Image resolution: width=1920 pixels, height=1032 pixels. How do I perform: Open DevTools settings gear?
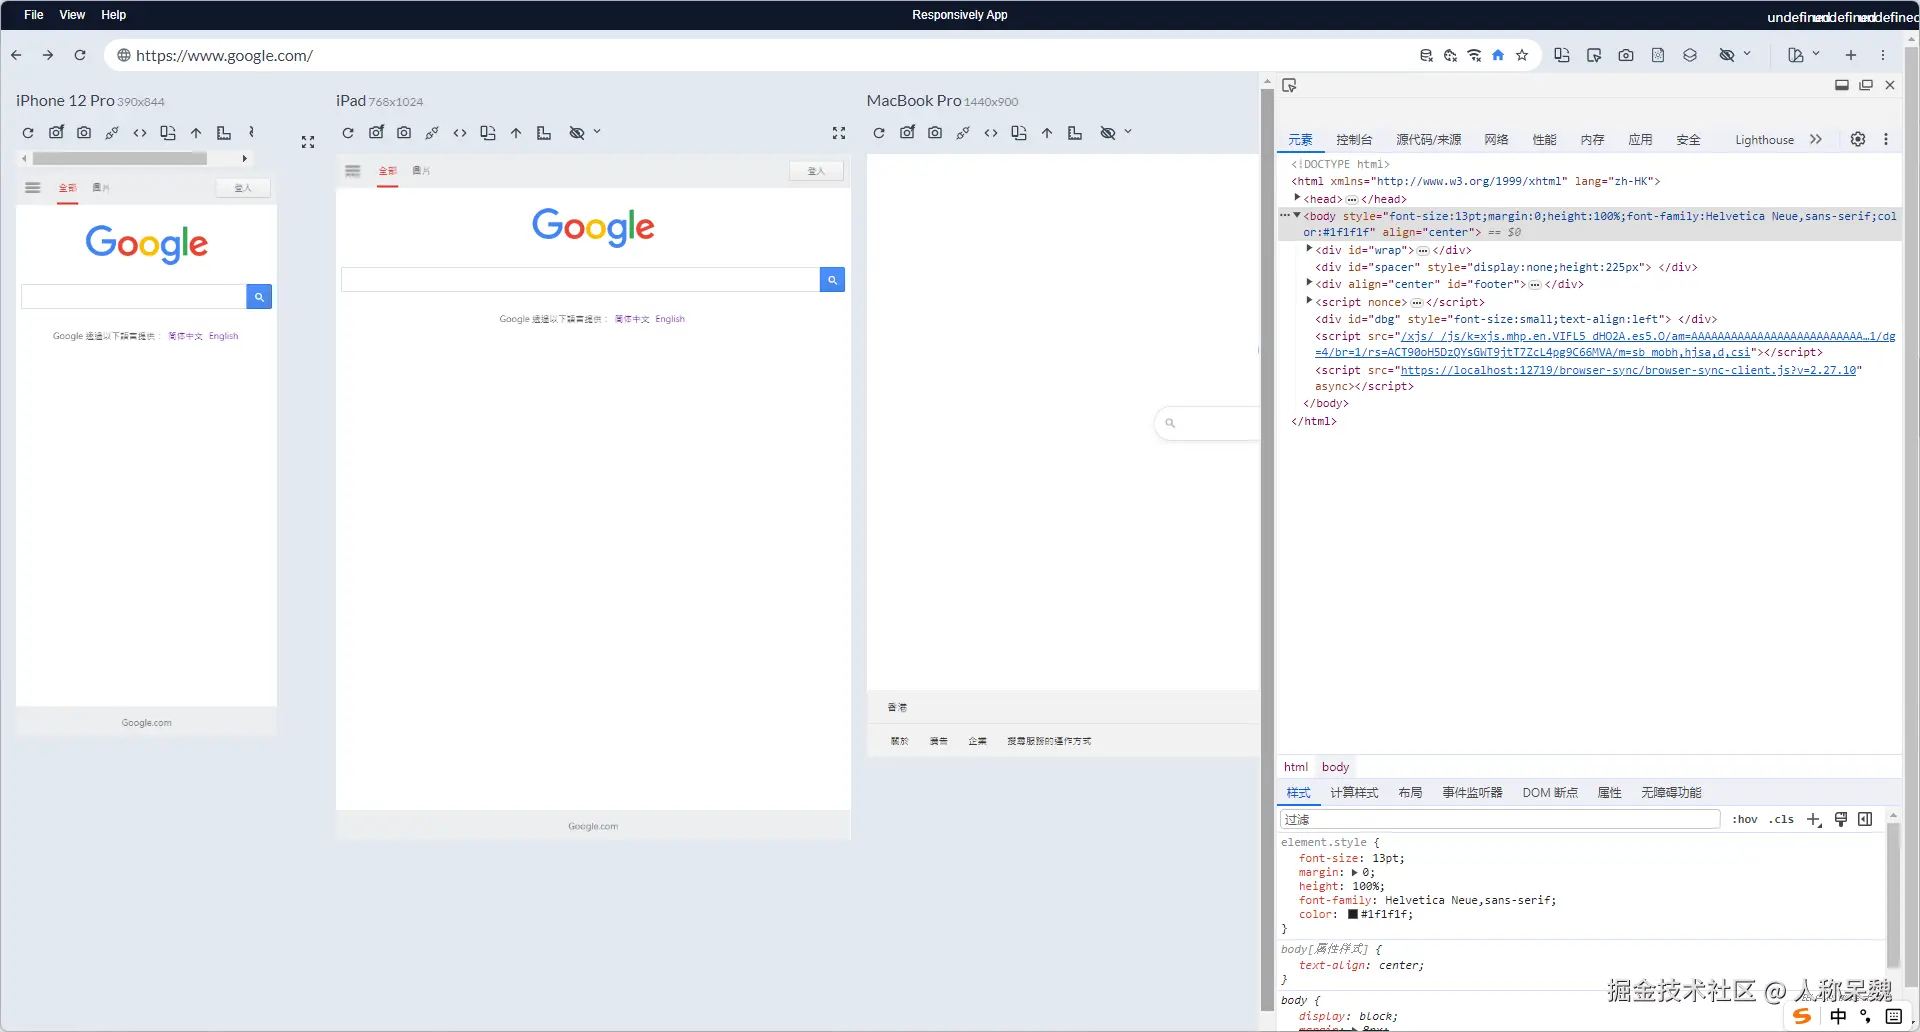coord(1858,139)
